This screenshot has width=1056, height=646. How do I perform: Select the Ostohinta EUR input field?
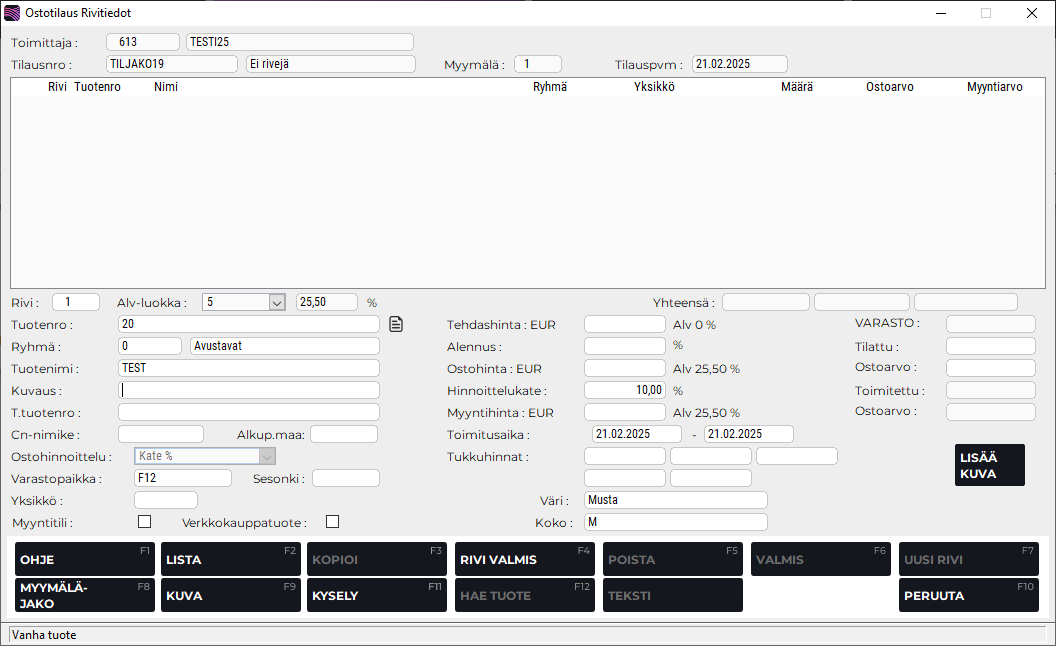pos(624,368)
